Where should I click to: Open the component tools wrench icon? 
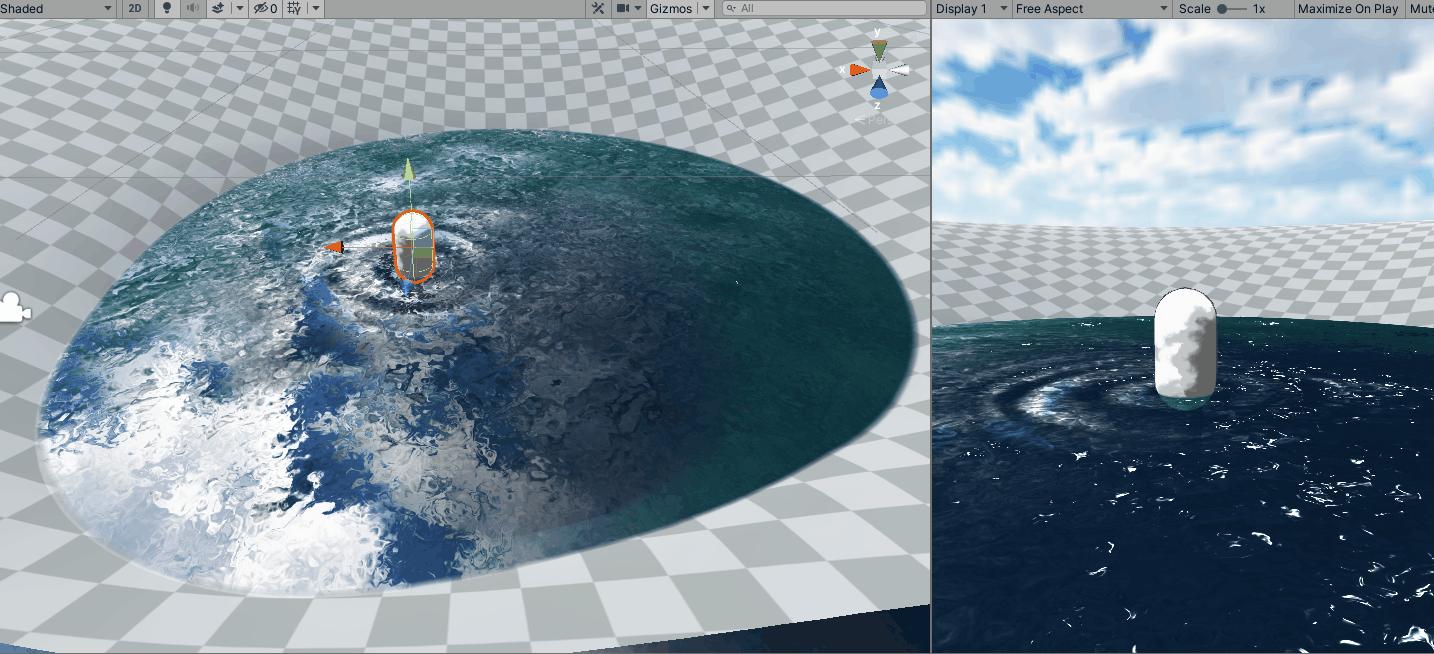(598, 8)
